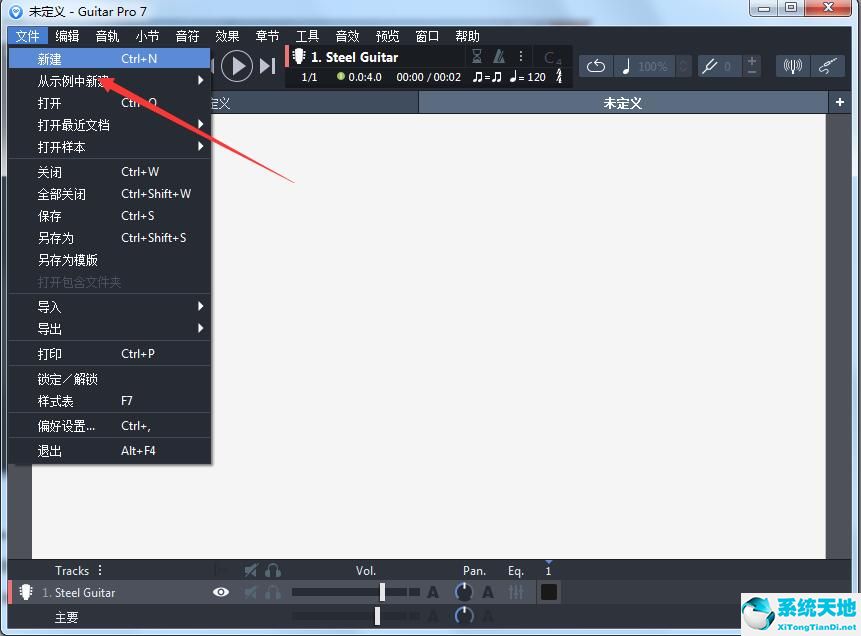This screenshot has width=861, height=636.
Task: Choose 另存为模版 from the menu
Action: pos(110,260)
